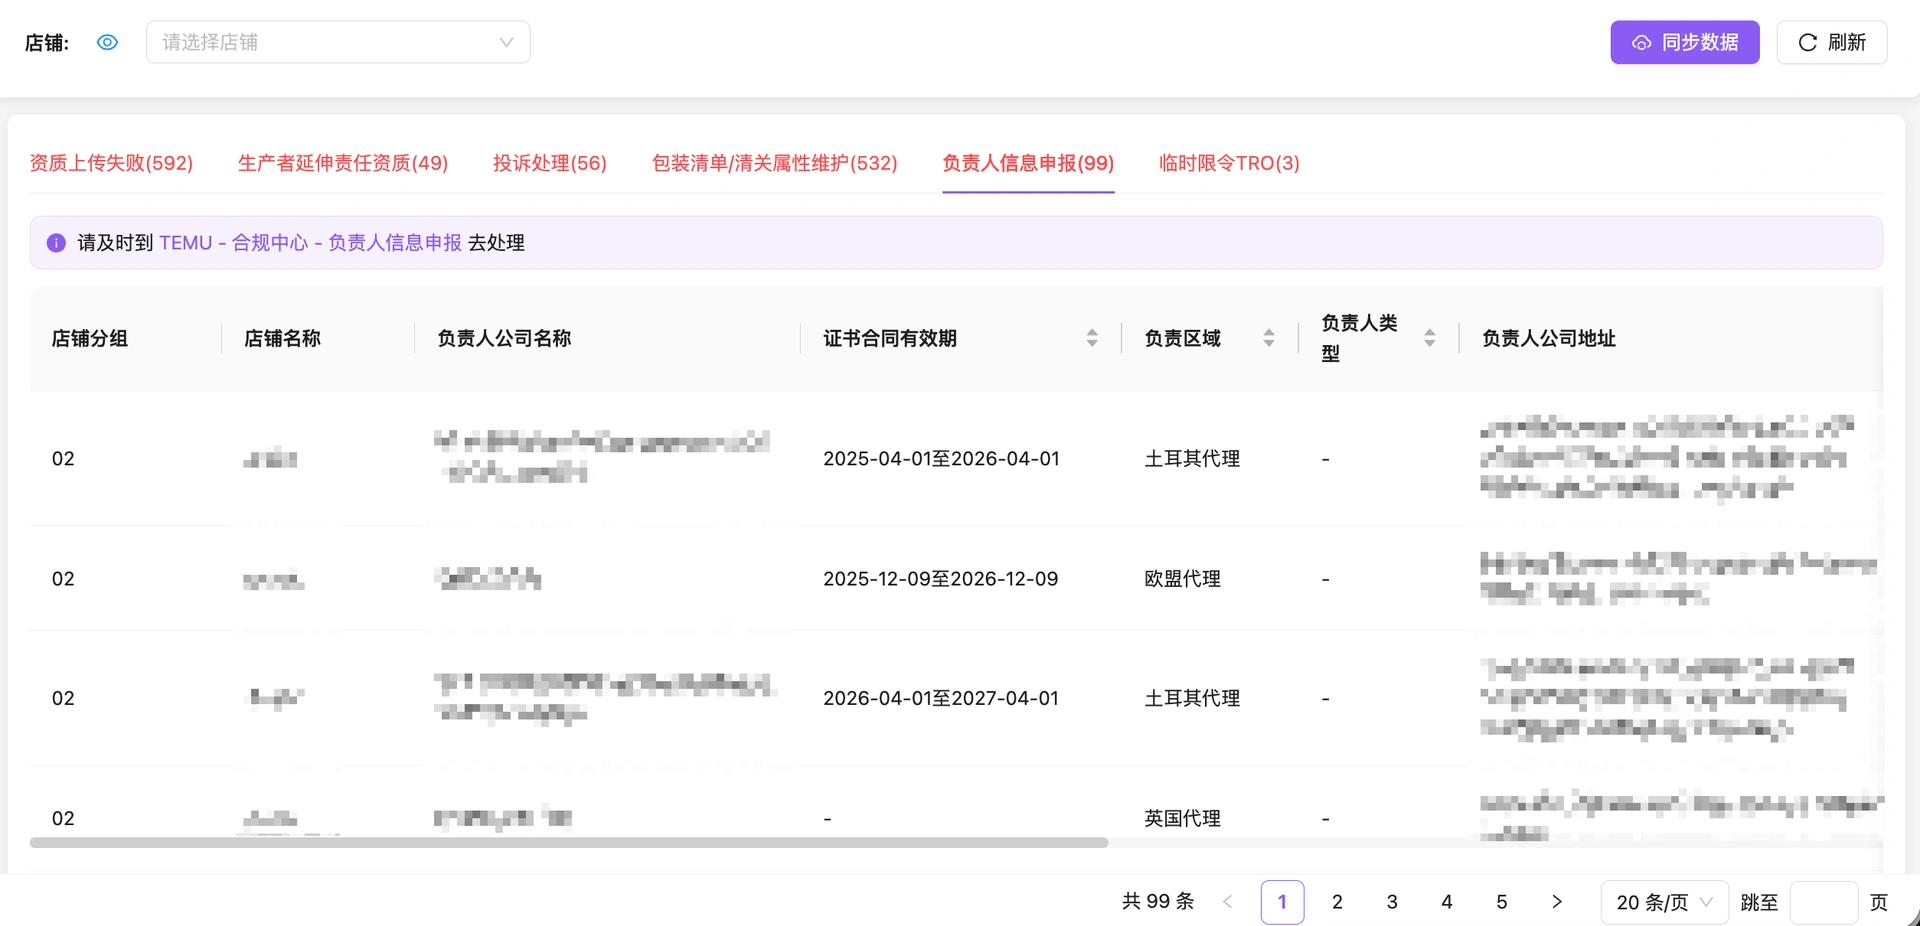Image resolution: width=1920 pixels, height=926 pixels.
Task: Click 土耳其代理 in the 2026-04-01 row
Action: [x=1192, y=698]
